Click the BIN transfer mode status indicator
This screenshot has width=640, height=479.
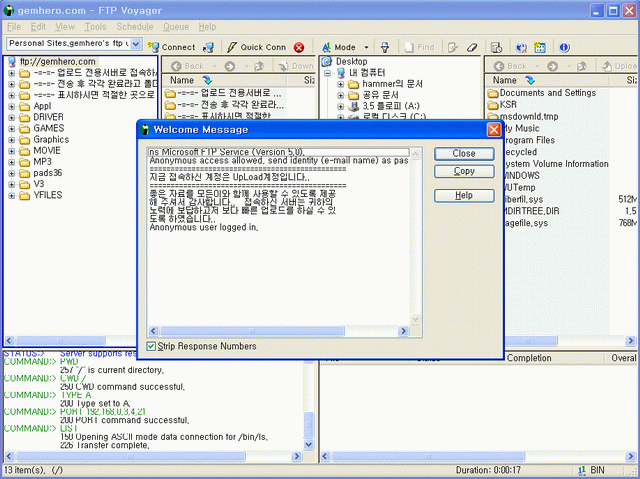tap(591, 470)
